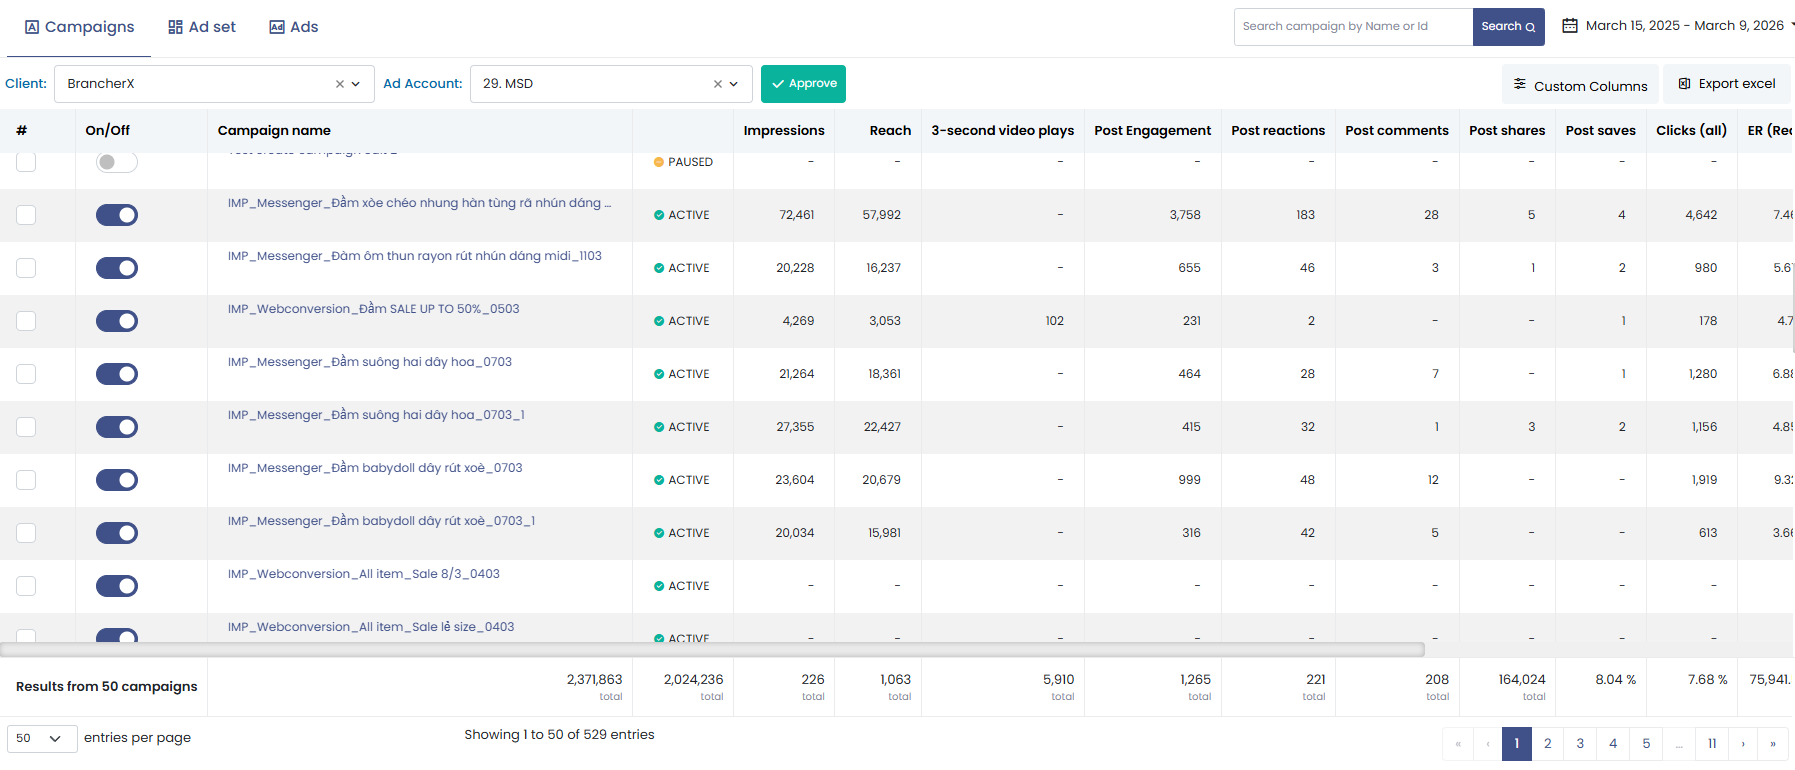Click the horizontal table scrollbar
Image resolution: width=1795 pixels, height=770 pixels.
point(712,650)
